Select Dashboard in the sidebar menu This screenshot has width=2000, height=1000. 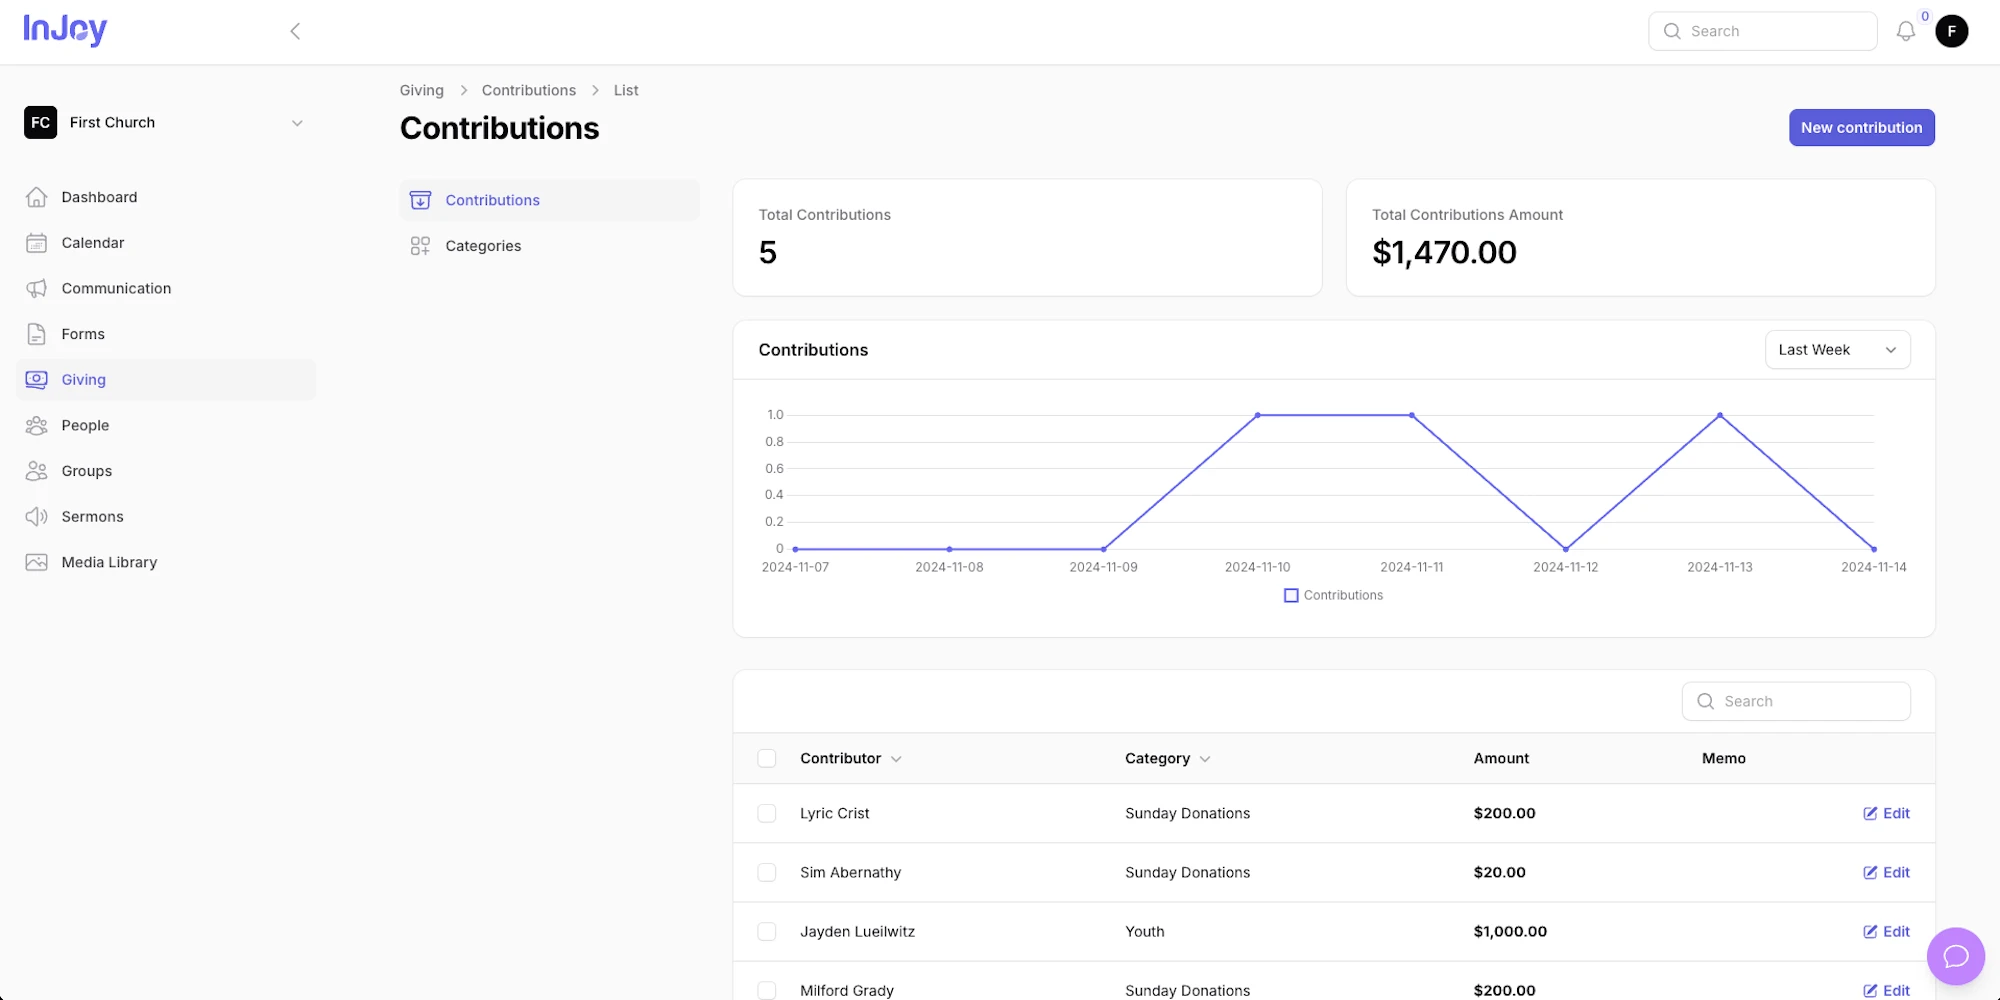pyautogui.click(x=98, y=197)
